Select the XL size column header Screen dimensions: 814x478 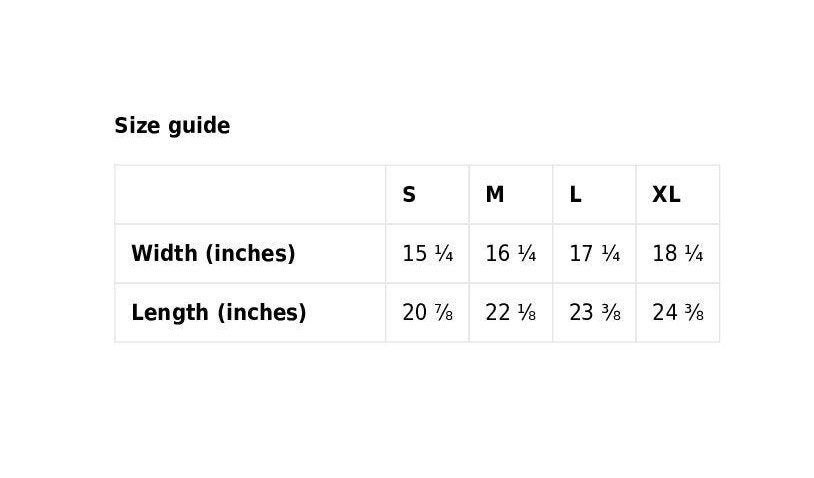[678, 195]
